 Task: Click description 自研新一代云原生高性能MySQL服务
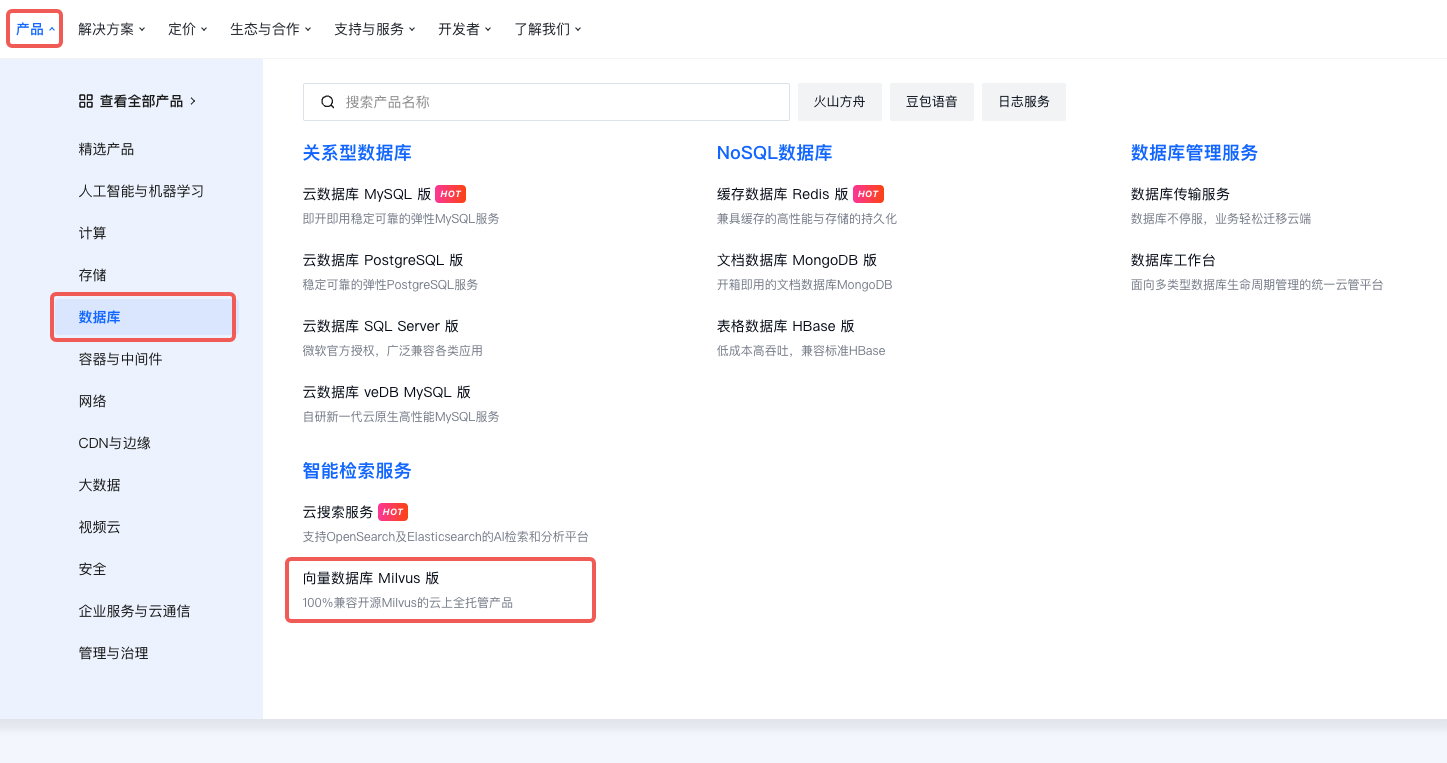click(x=401, y=417)
